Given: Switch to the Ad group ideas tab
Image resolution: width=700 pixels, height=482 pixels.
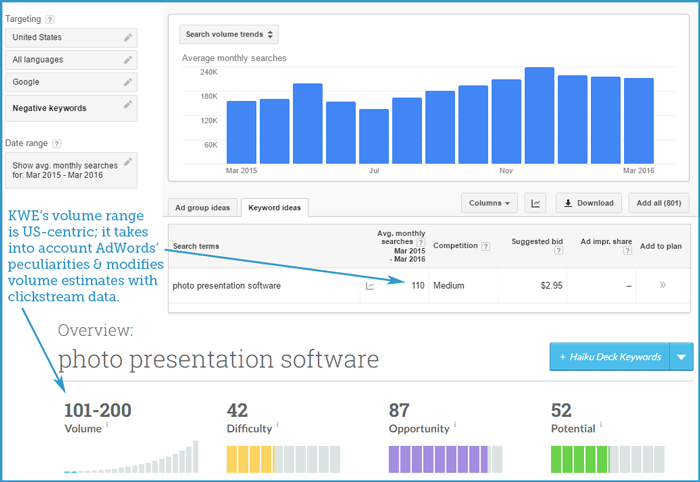Looking at the screenshot, I should pos(203,208).
